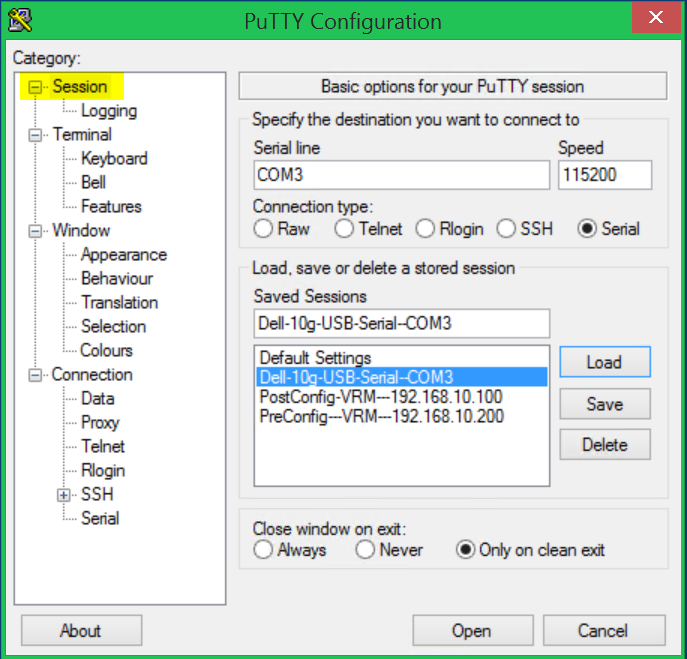Image resolution: width=687 pixels, height=659 pixels.
Task: Select PreConfig---VRM---192.168.10.200 session
Action: coord(401,416)
